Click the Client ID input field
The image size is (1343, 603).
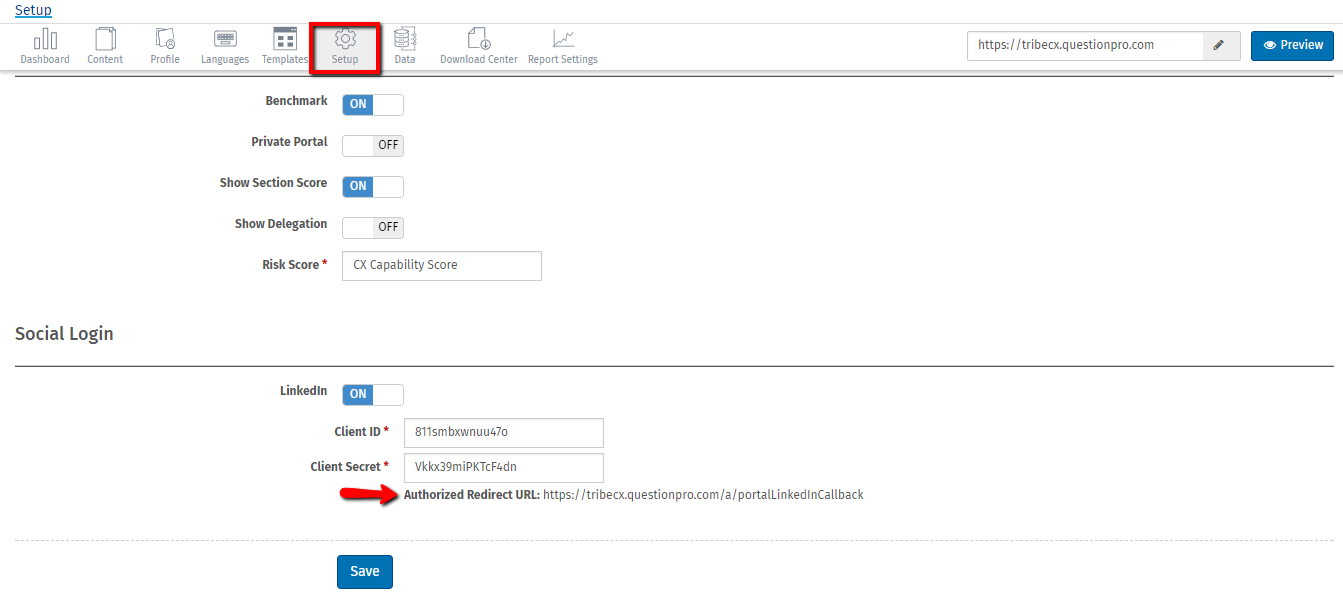pos(503,432)
